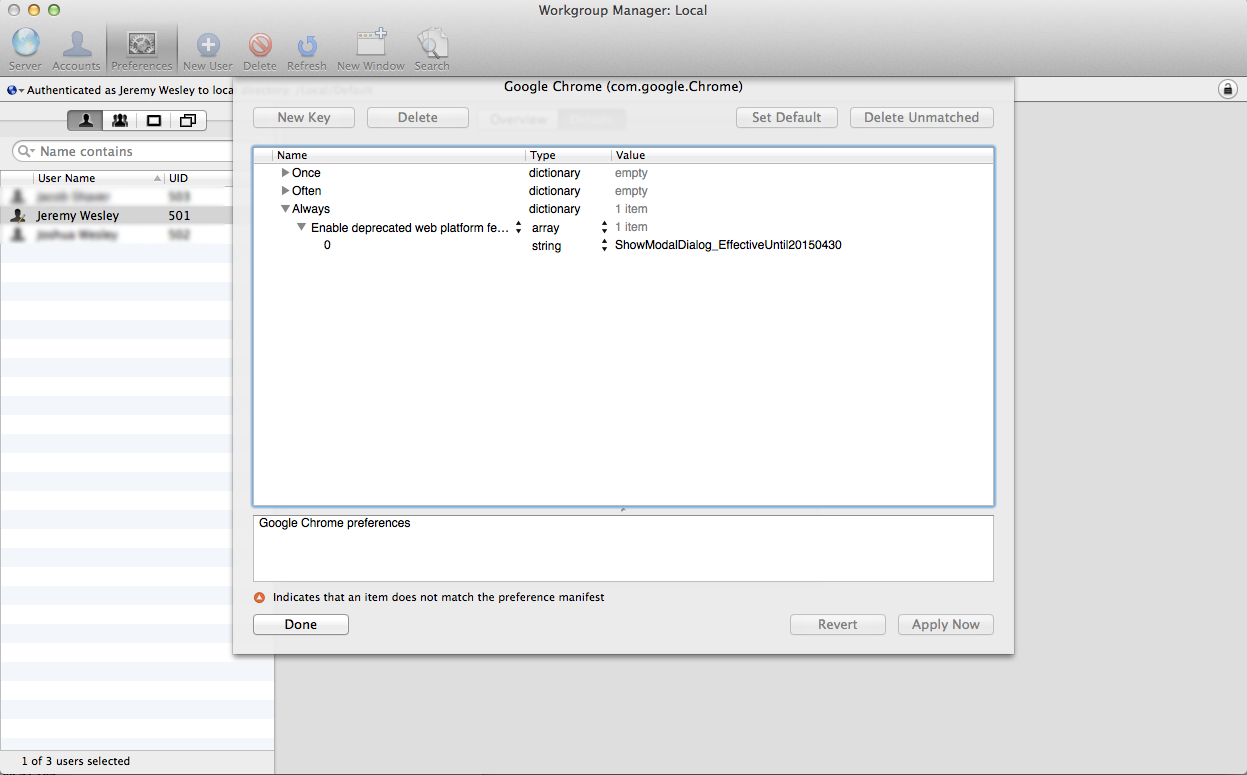Switch to the Groups tab icon

pos(120,120)
